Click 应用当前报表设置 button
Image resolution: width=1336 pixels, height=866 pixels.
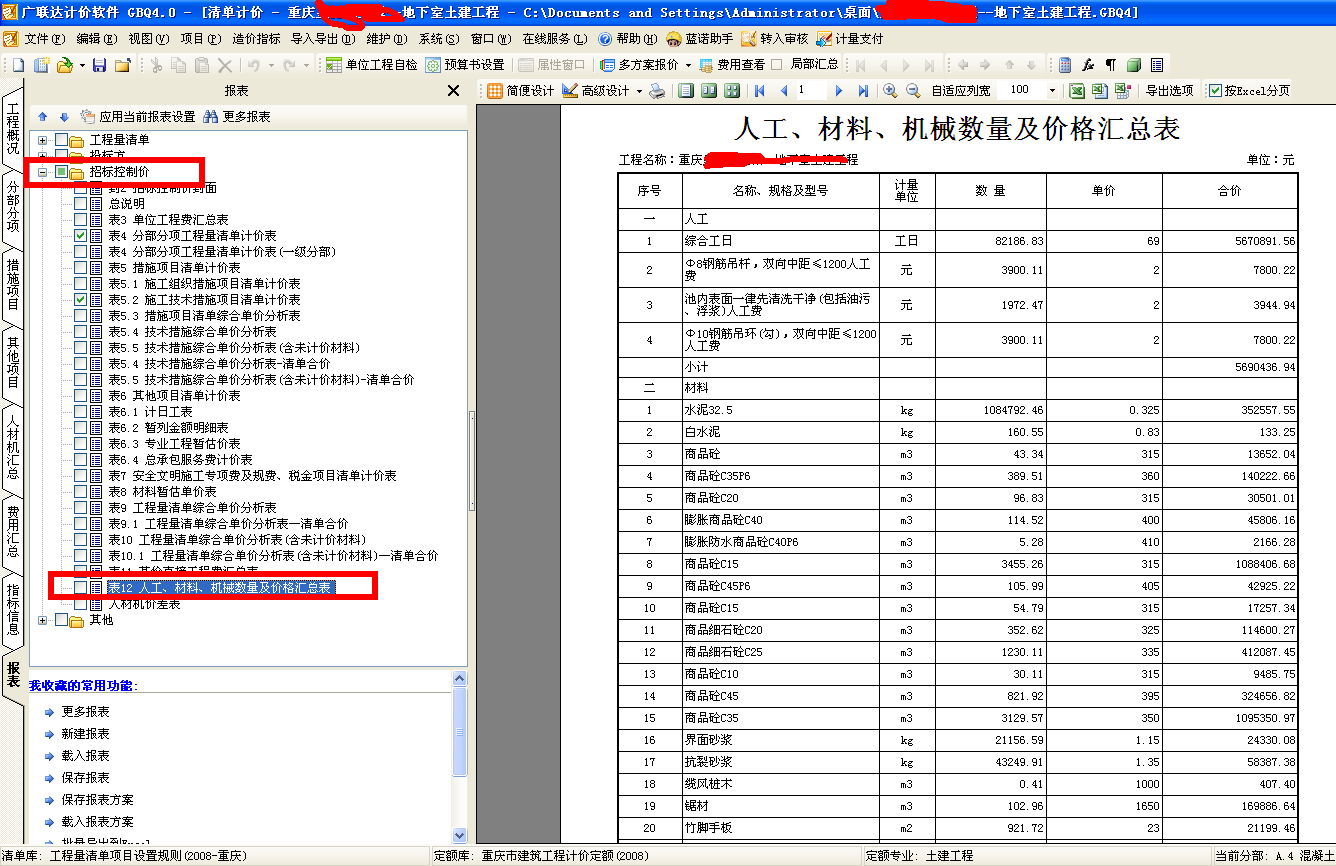coord(138,116)
